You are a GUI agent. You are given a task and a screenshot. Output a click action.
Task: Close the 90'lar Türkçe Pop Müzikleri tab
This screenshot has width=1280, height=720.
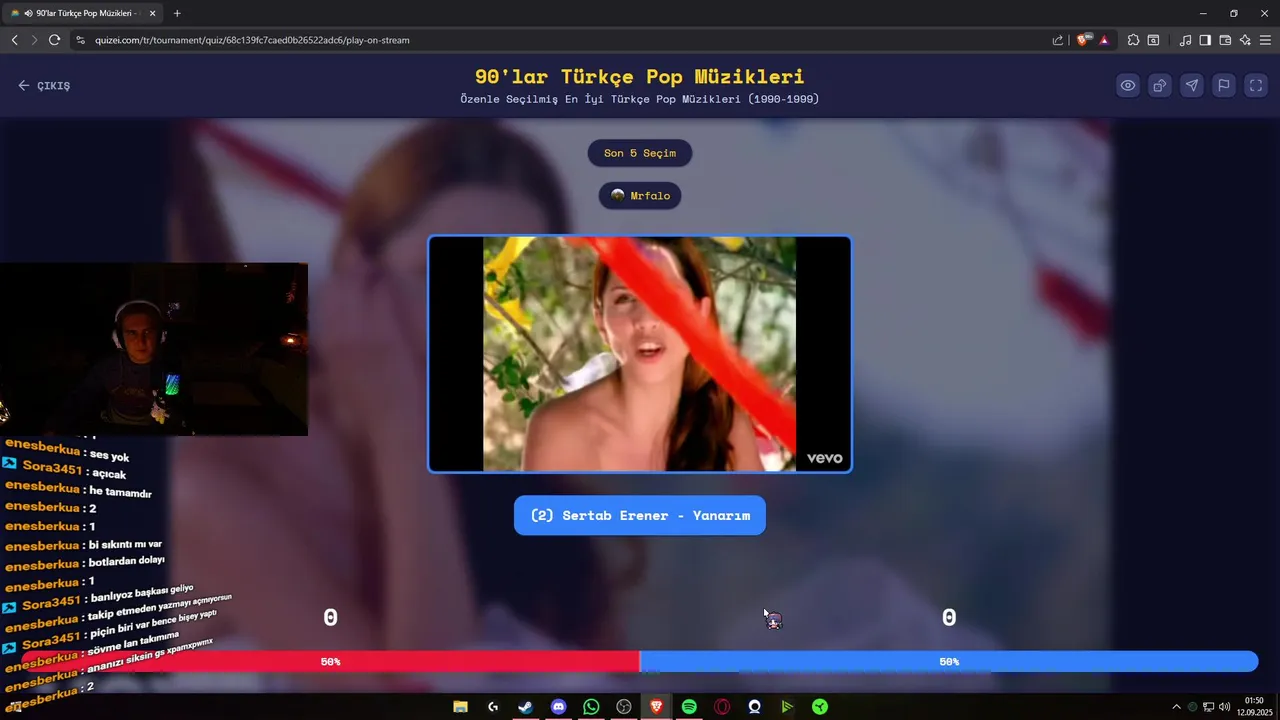[152, 13]
